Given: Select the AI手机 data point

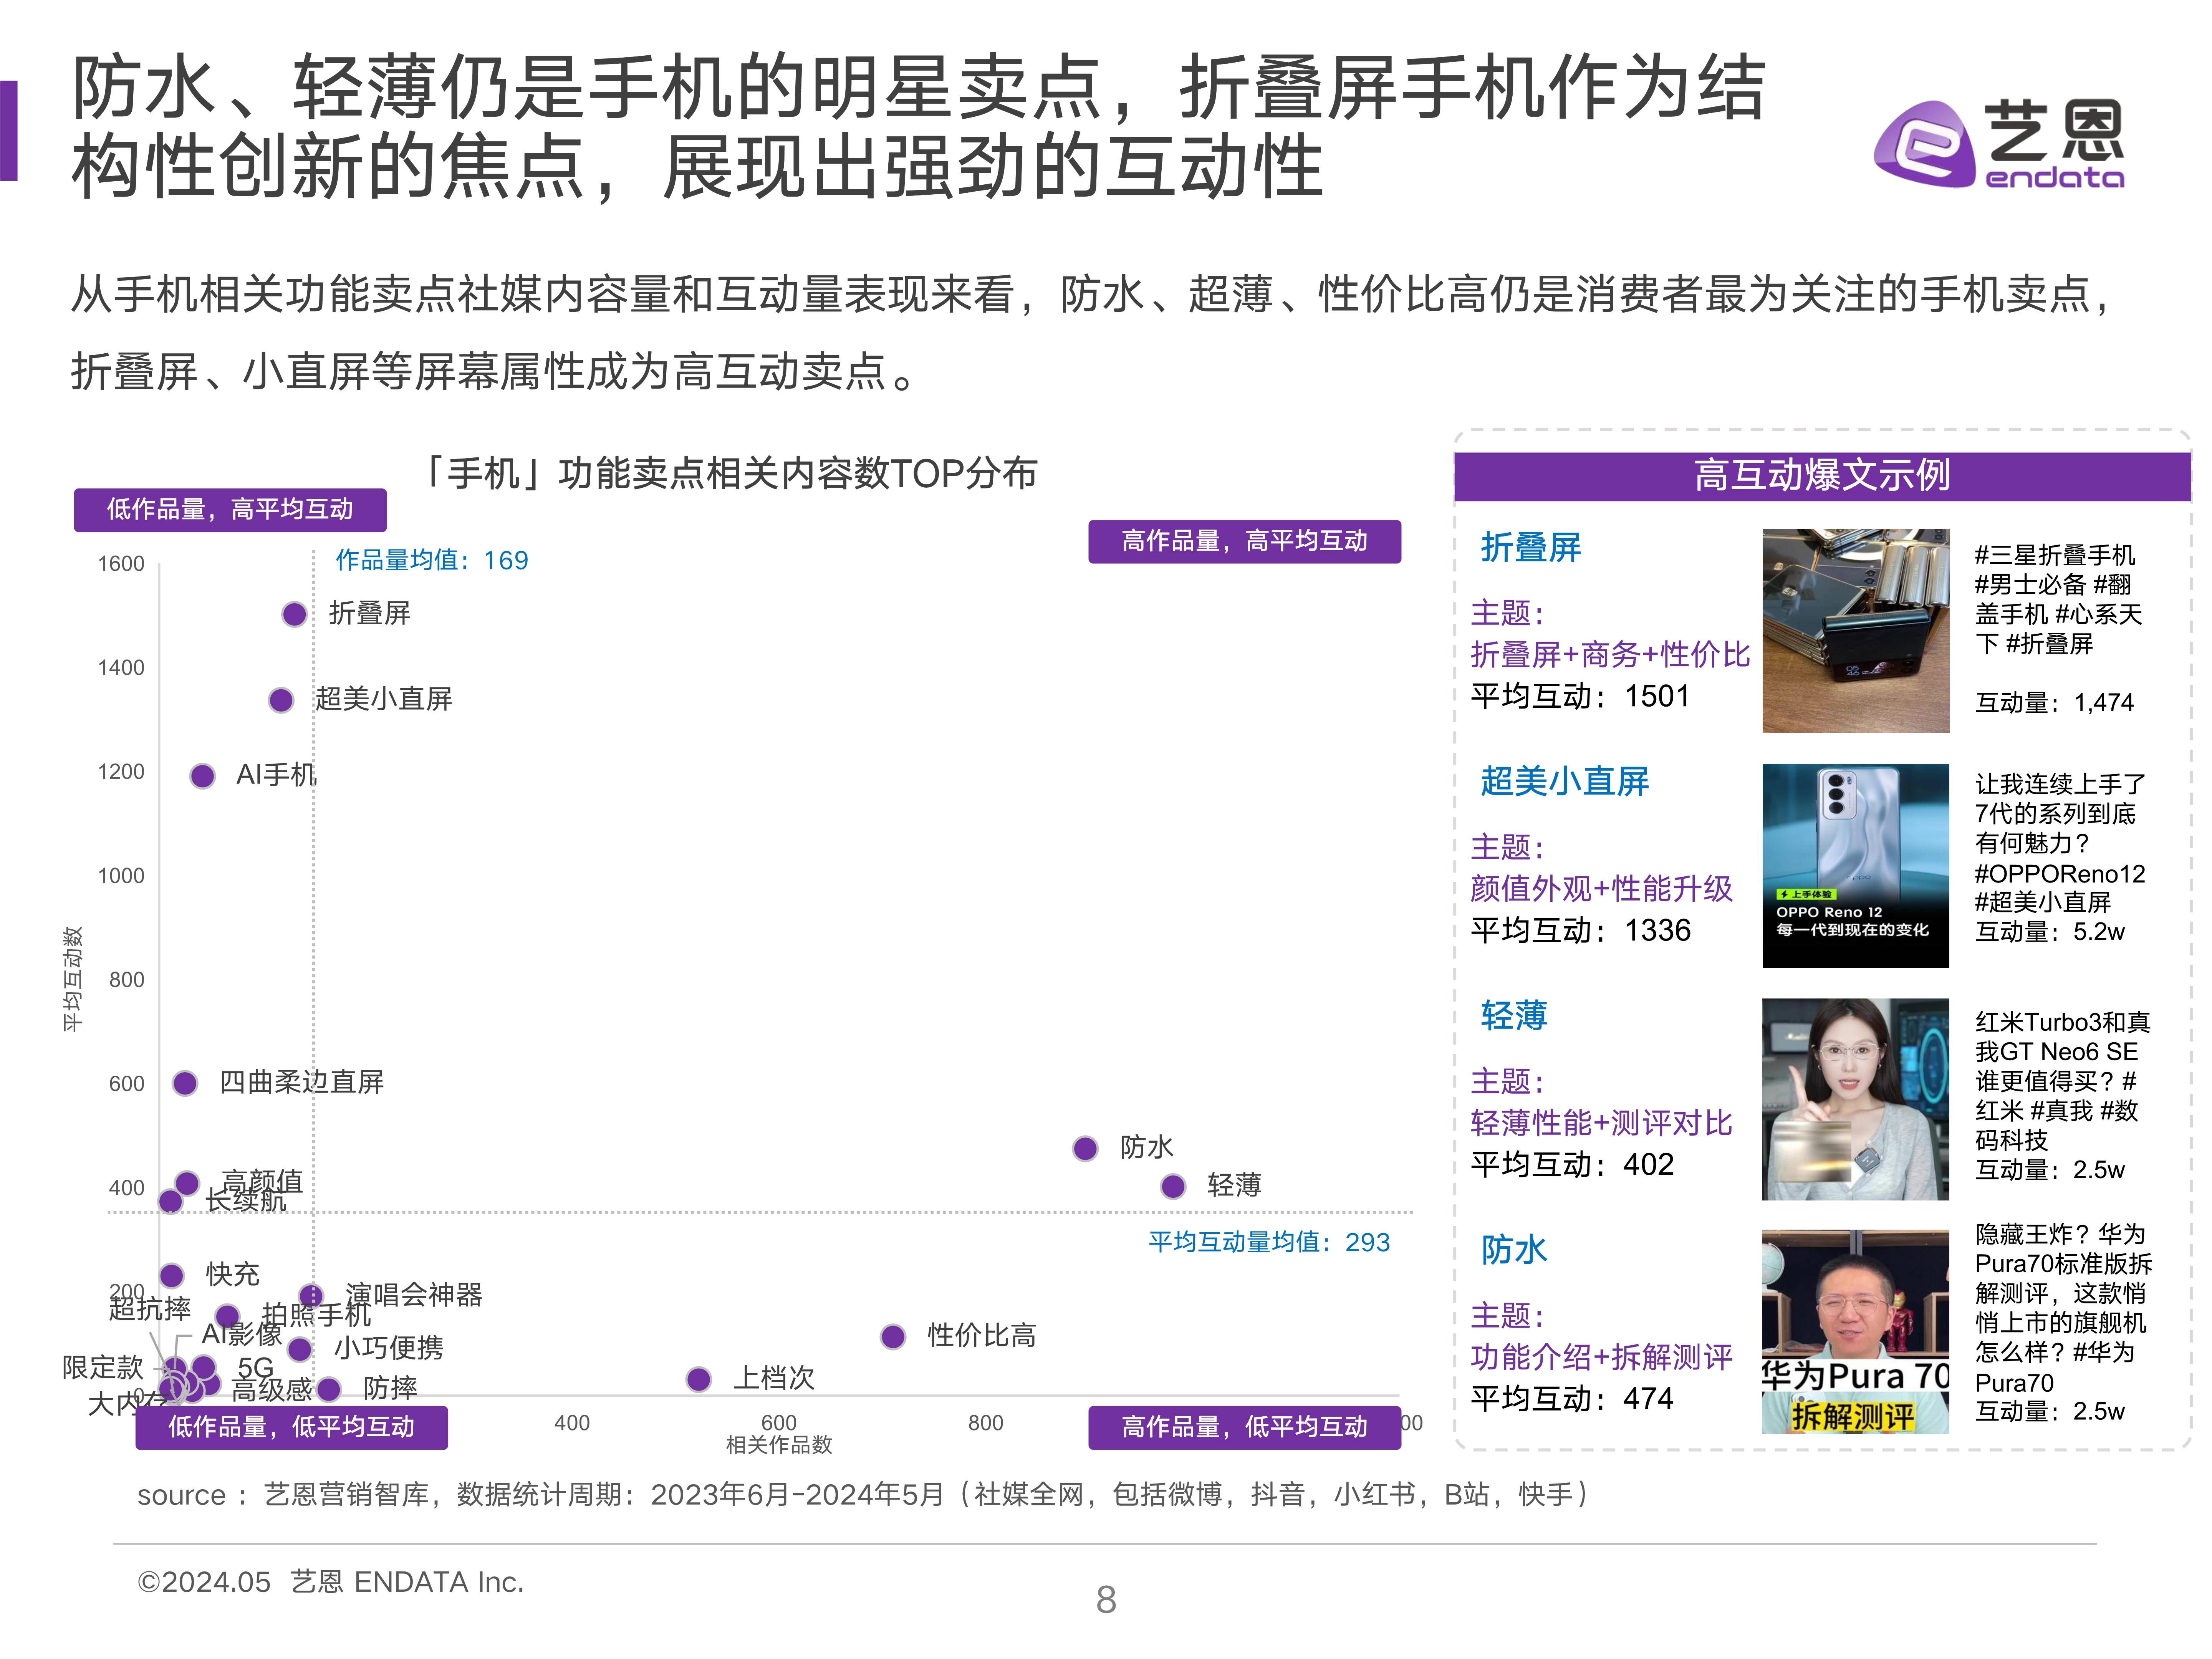Looking at the screenshot, I should coord(202,776).
